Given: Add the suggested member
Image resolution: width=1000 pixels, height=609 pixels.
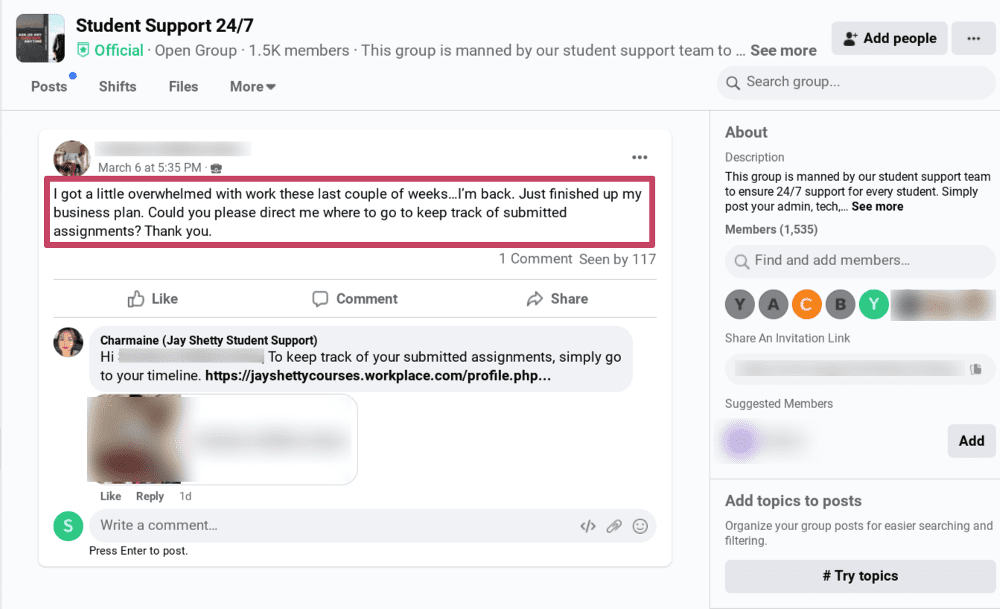Looking at the screenshot, I should [971, 441].
